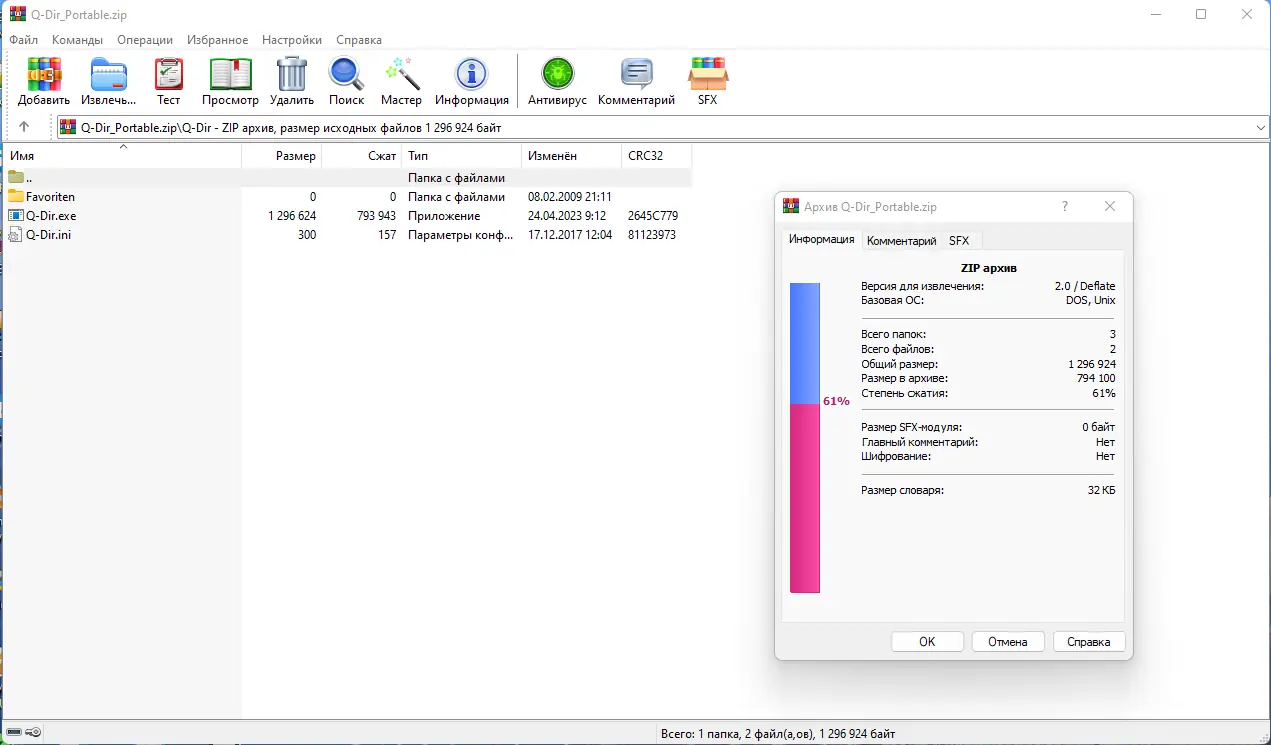The image size is (1271, 745).
Task: Open the Файл menu
Action: 24,40
